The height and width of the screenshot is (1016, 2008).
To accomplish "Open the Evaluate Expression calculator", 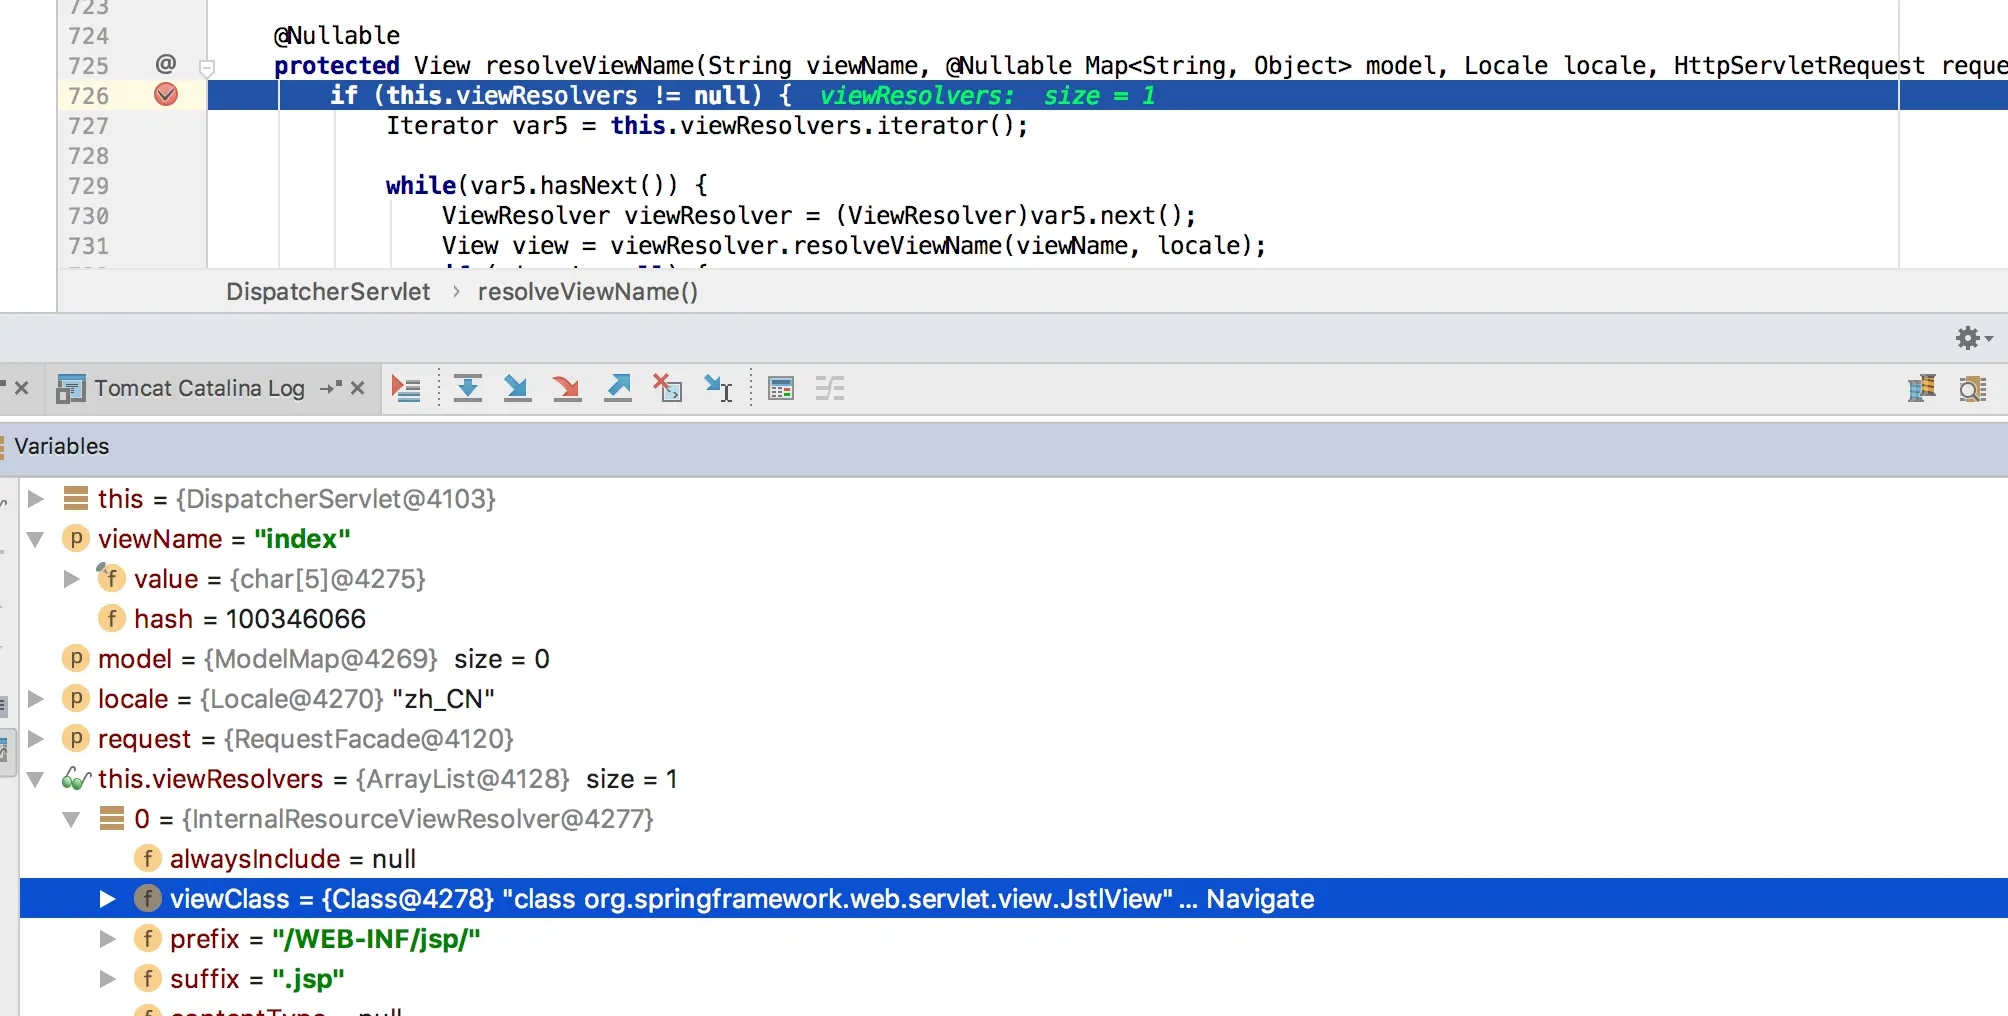I will pos(781,389).
